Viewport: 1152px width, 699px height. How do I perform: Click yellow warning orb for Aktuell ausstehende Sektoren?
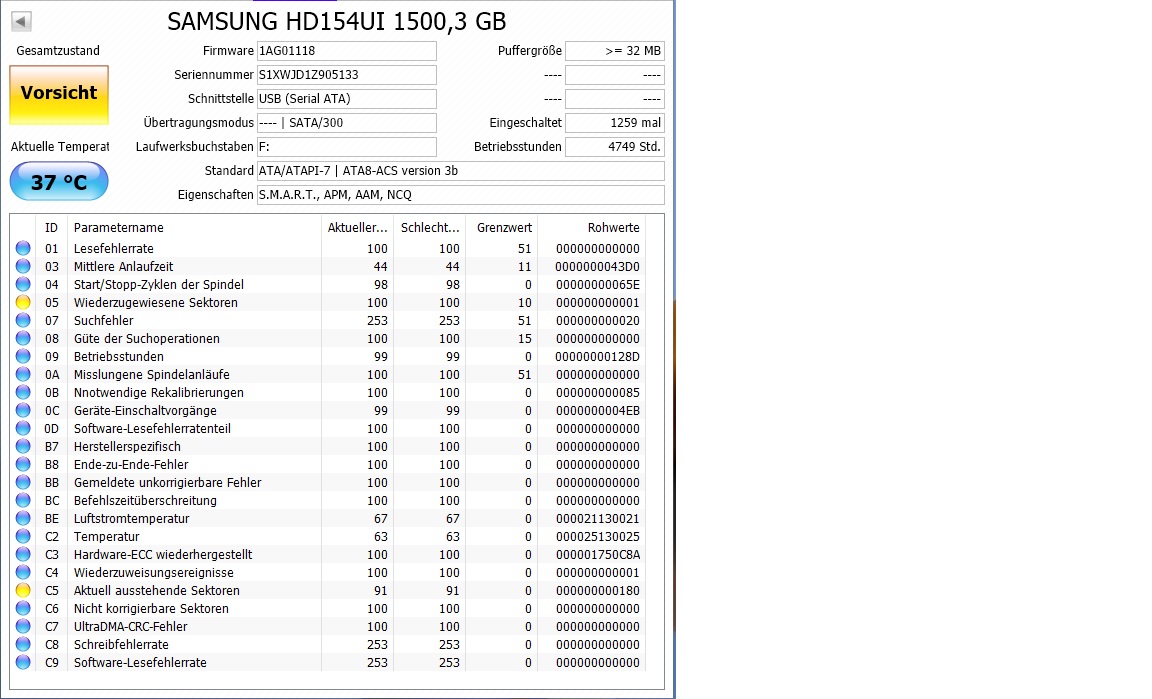24,590
